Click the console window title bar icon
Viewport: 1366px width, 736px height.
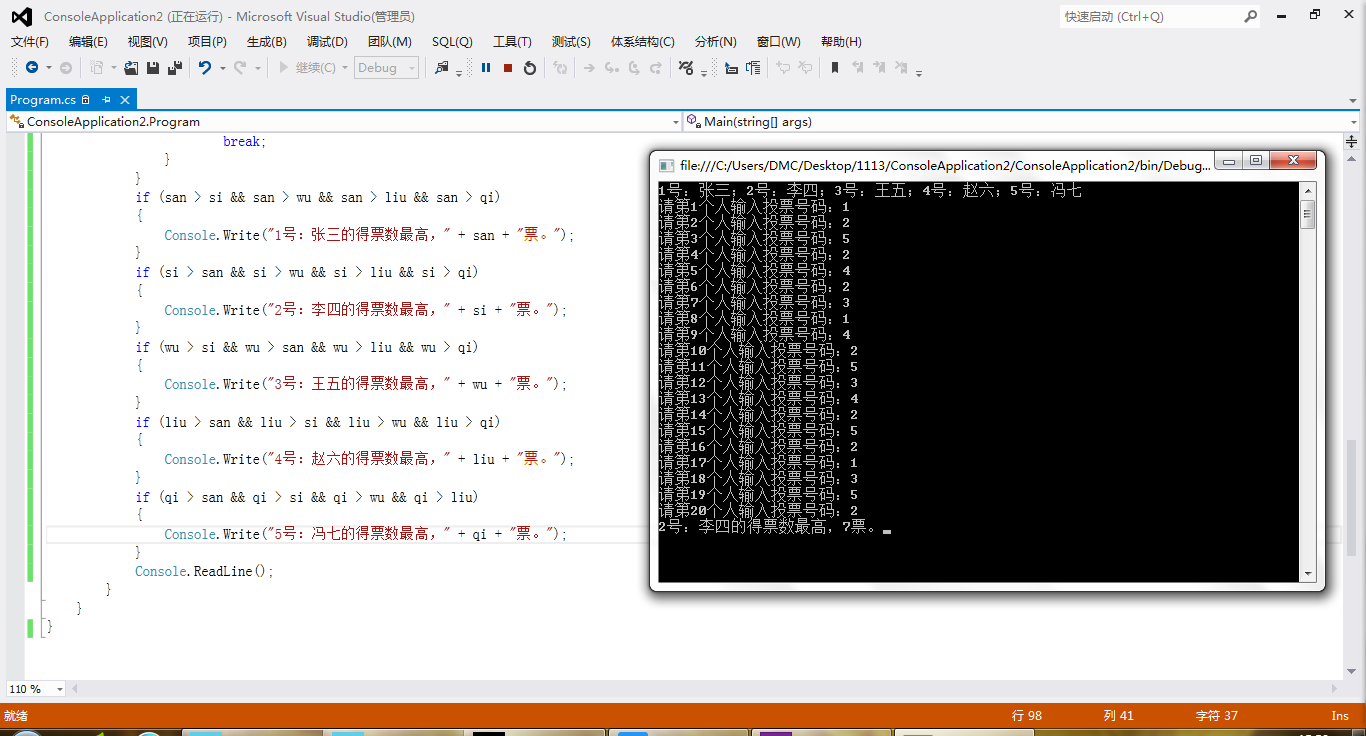667,165
